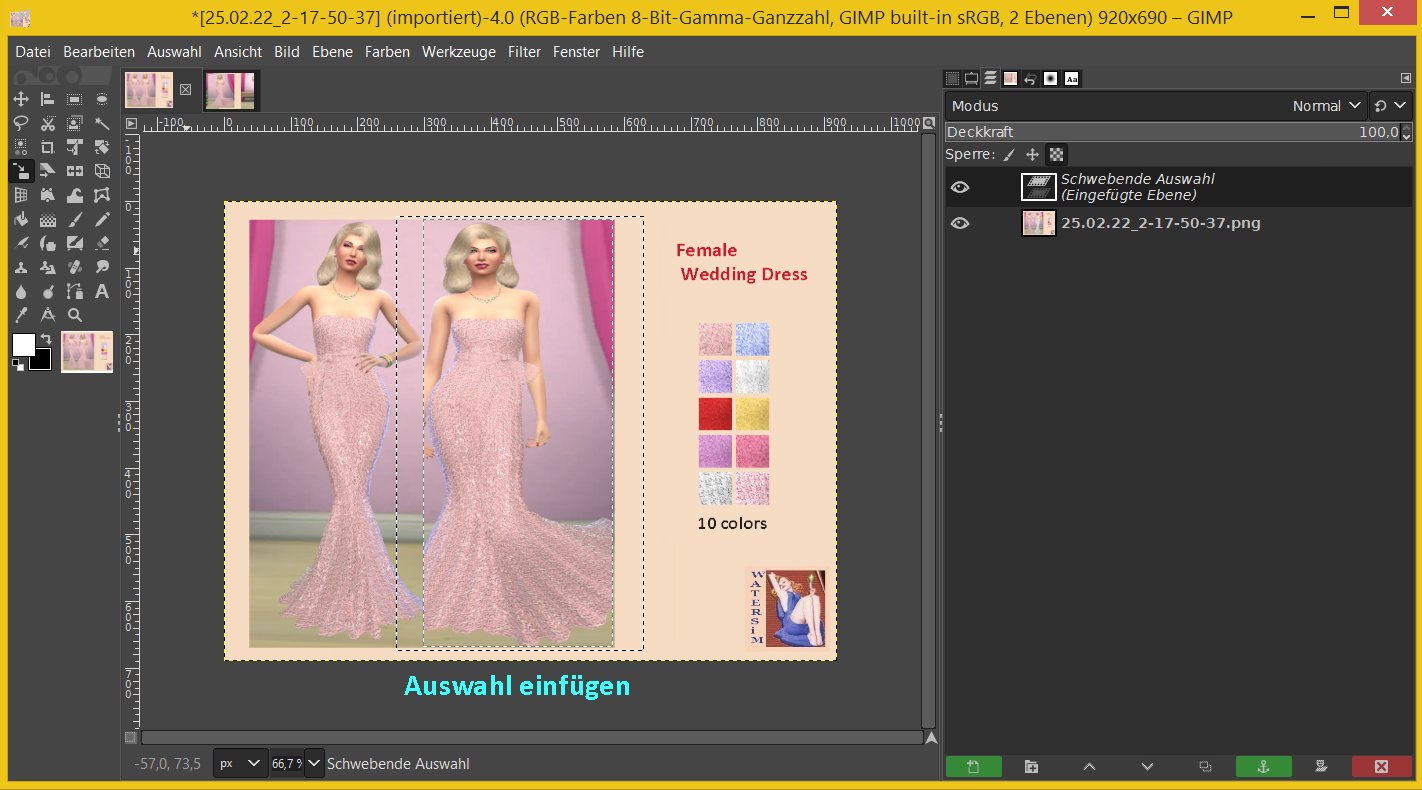This screenshot has height=790, width=1422.
Task: Select the Scissors selection tool
Action: pyautogui.click(x=47, y=124)
